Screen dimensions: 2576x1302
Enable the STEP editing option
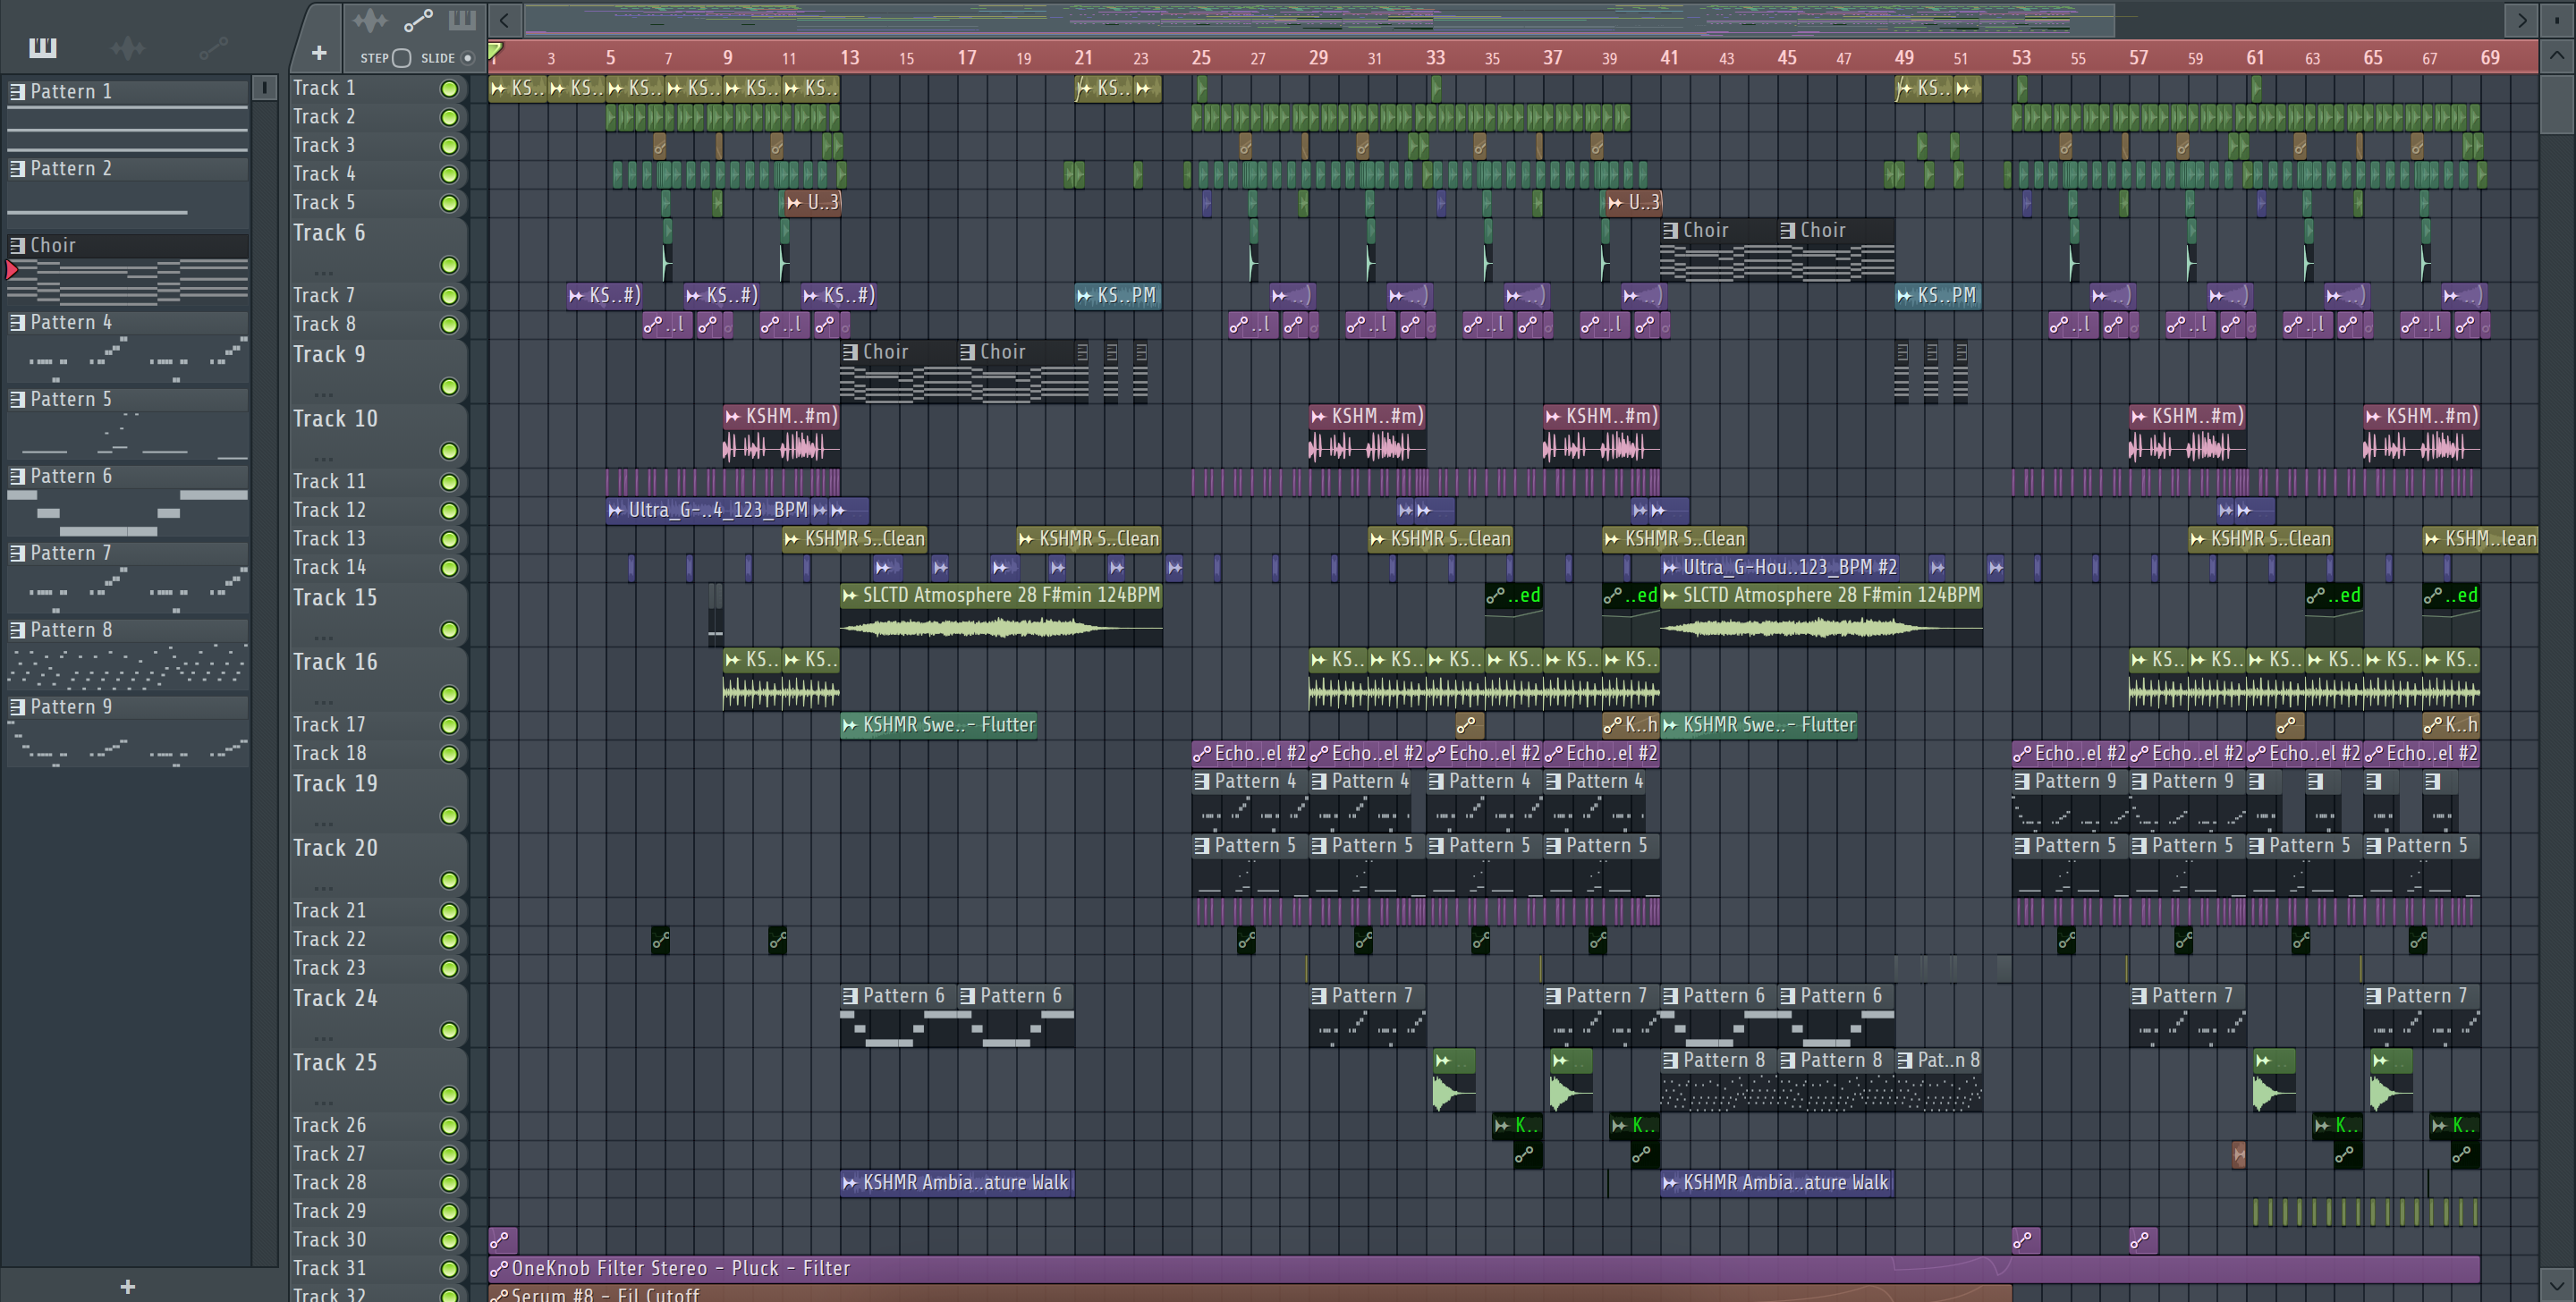[401, 58]
